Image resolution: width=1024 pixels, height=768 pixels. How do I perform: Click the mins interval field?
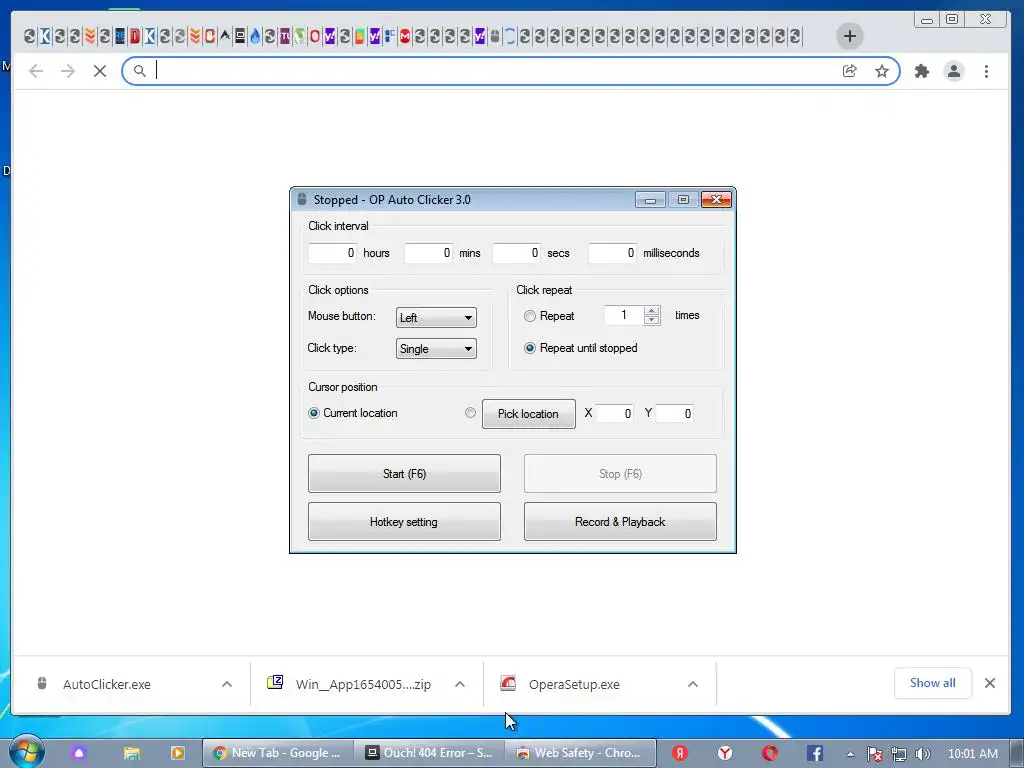click(x=428, y=253)
